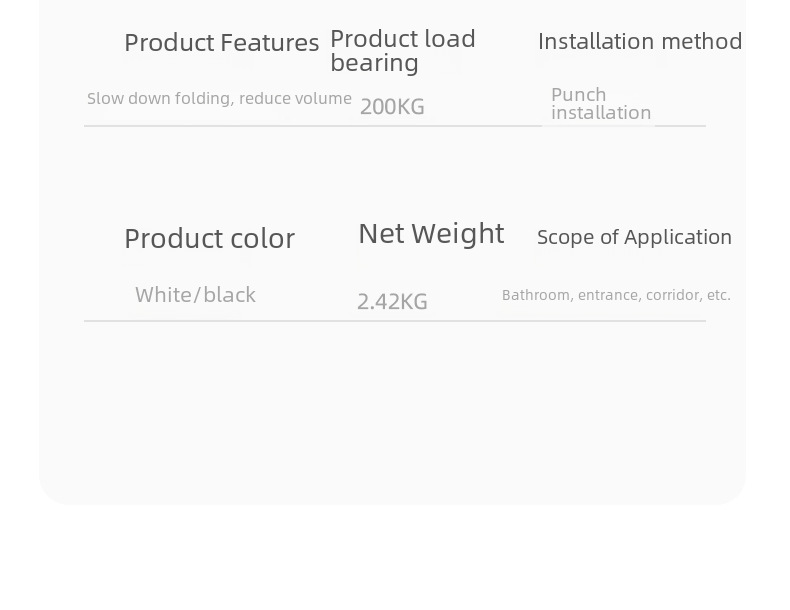Click the Net Weight heading
The height and width of the screenshot is (610, 790).
[431, 234]
